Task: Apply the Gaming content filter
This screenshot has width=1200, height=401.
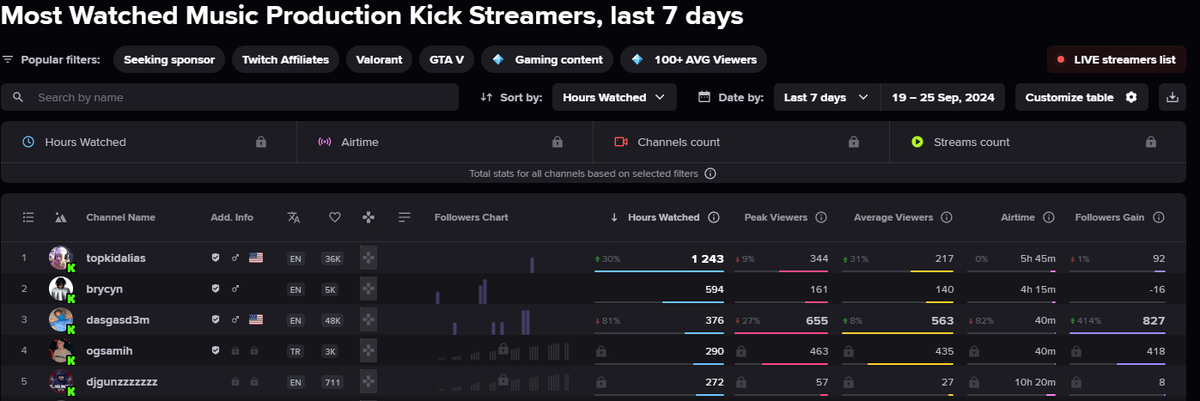Action: coord(547,59)
